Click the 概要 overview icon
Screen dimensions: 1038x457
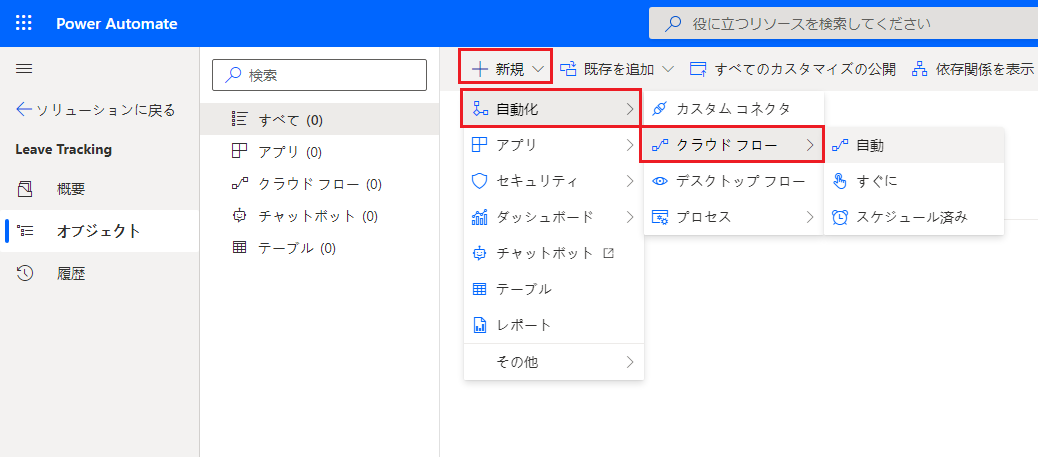[x=24, y=190]
